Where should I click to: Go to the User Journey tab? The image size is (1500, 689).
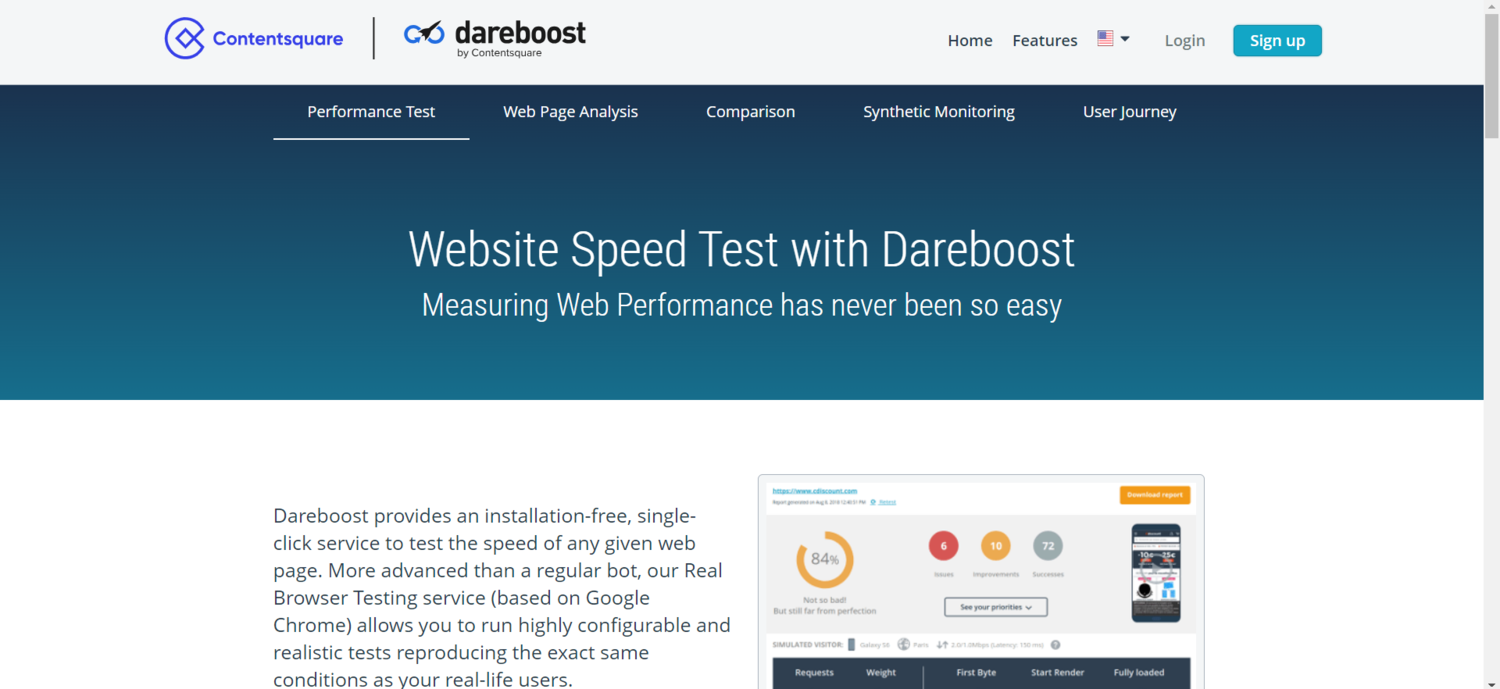click(1129, 112)
